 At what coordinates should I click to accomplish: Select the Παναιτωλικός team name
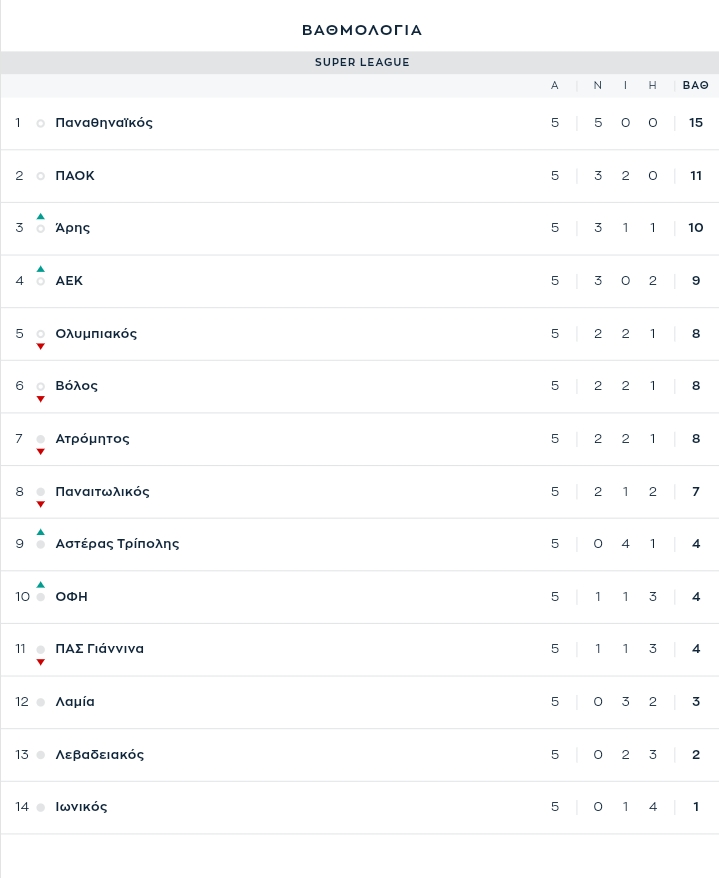point(102,492)
